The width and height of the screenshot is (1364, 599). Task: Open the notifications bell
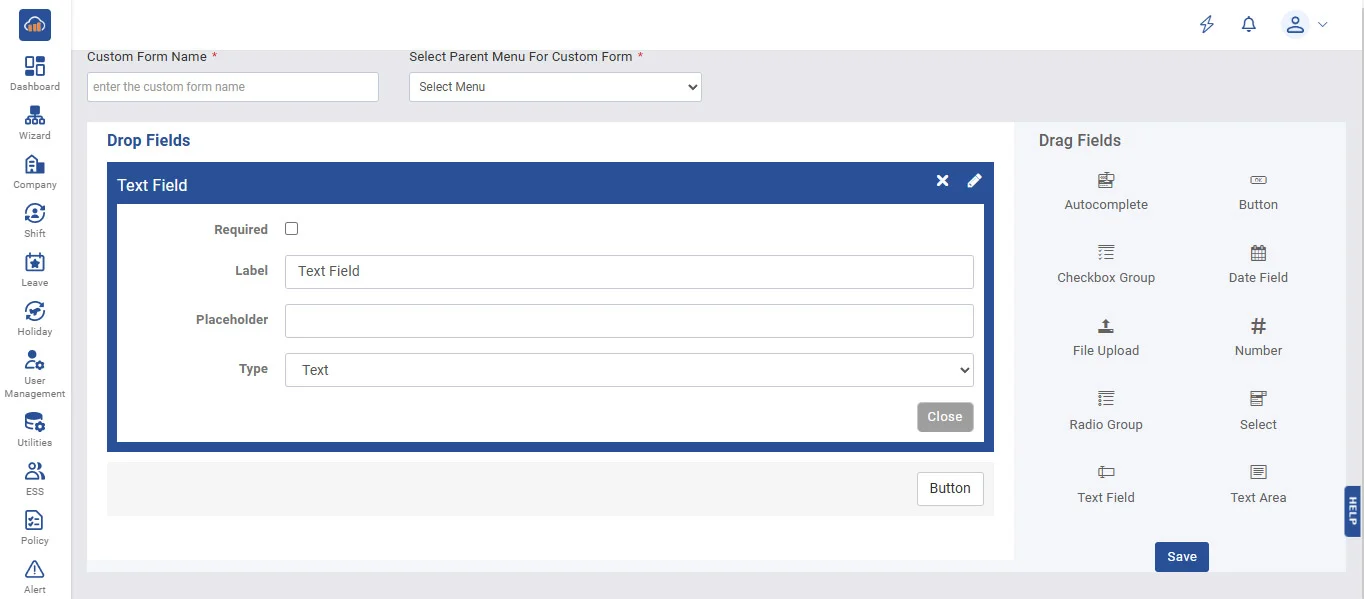point(1248,25)
